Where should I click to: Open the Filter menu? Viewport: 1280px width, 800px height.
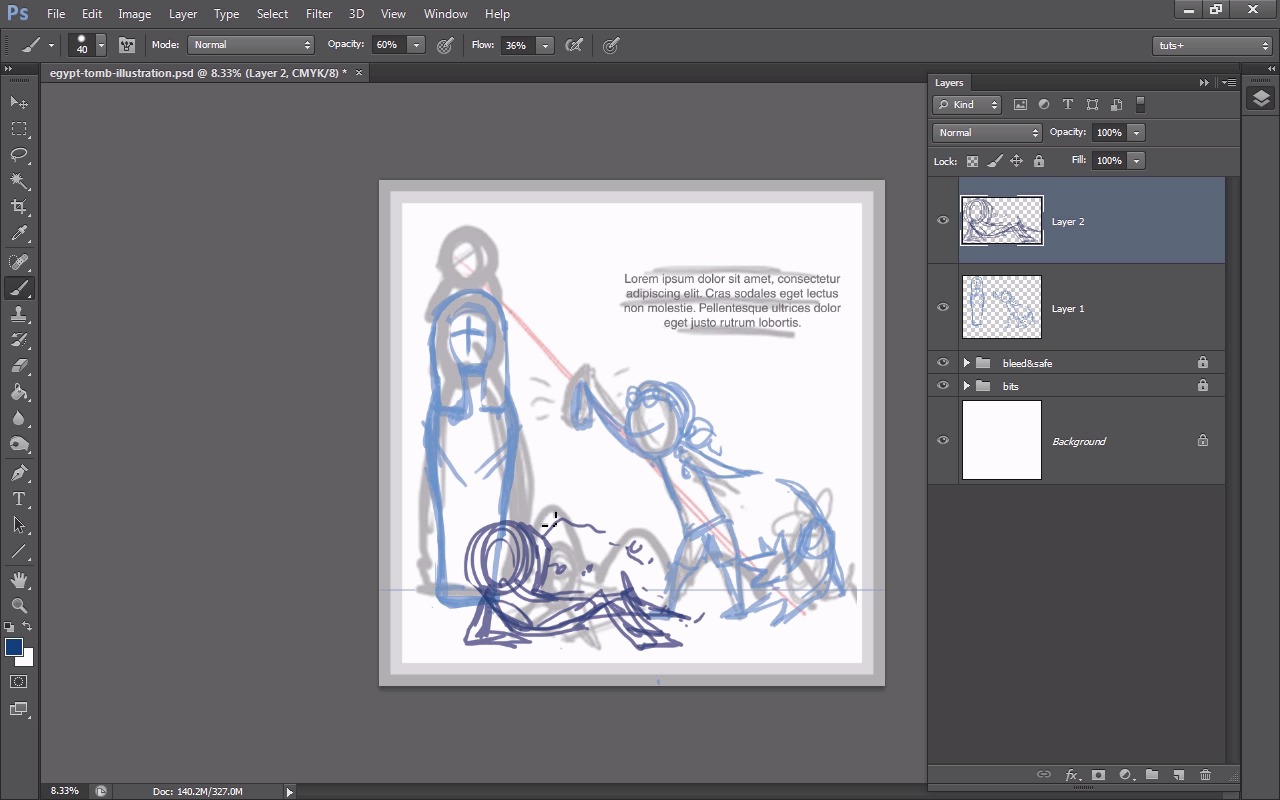[319, 14]
